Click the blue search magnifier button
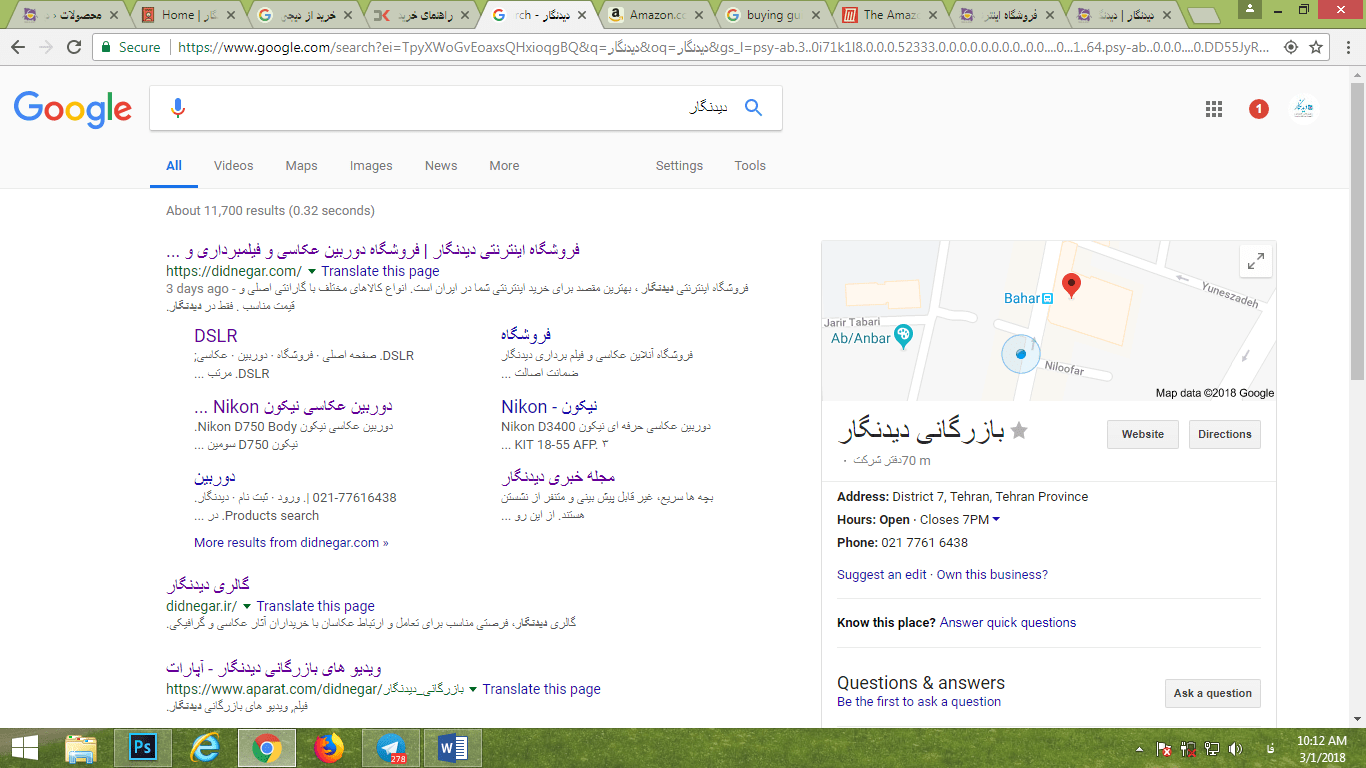1366x768 pixels. [x=754, y=108]
